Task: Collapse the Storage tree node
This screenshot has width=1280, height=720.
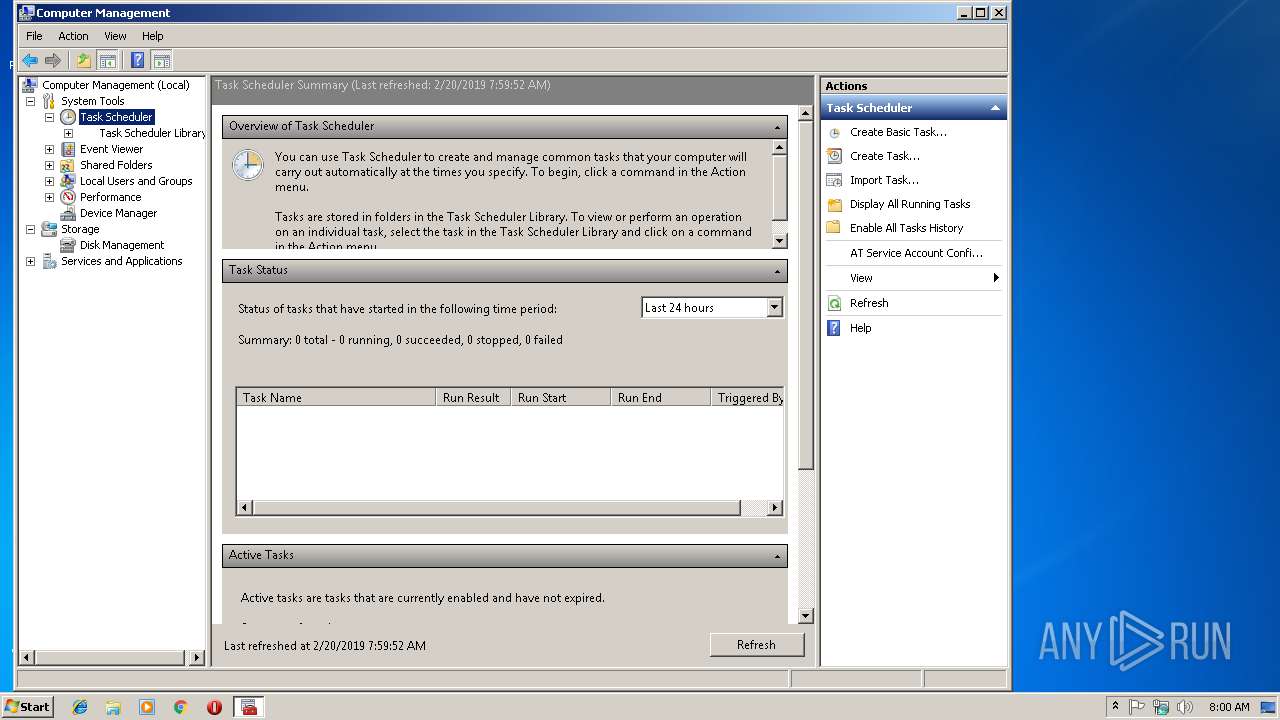Action: pyautogui.click(x=30, y=229)
